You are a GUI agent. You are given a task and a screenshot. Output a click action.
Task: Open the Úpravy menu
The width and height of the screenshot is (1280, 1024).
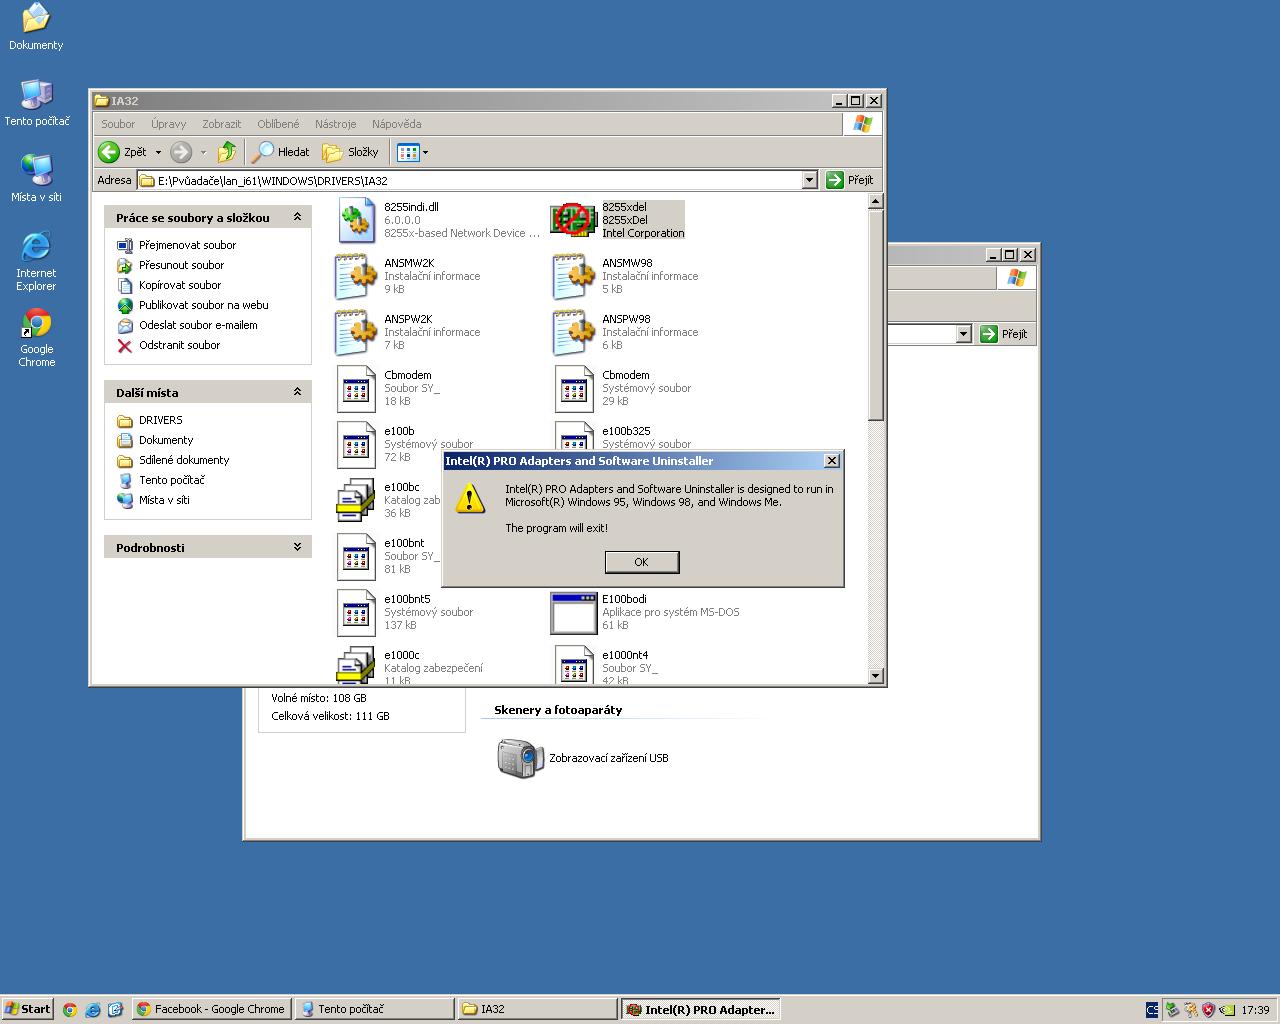tap(168, 124)
